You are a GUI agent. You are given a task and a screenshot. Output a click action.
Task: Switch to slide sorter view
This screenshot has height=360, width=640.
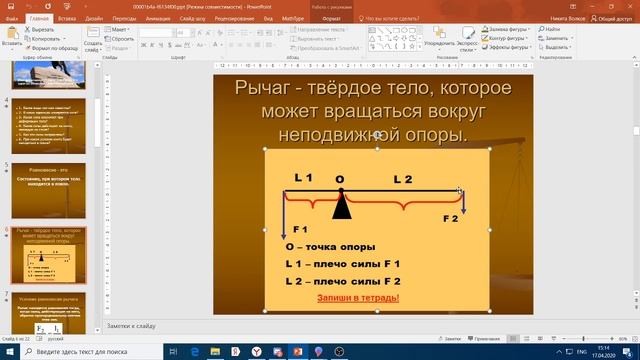527,339
